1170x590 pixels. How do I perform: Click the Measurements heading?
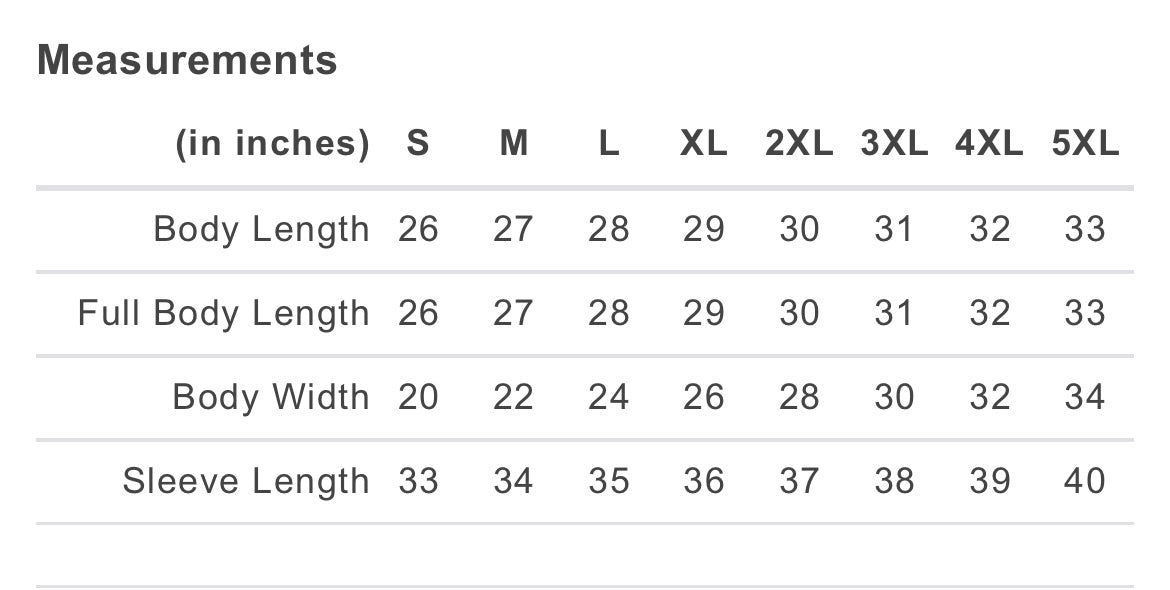[187, 60]
